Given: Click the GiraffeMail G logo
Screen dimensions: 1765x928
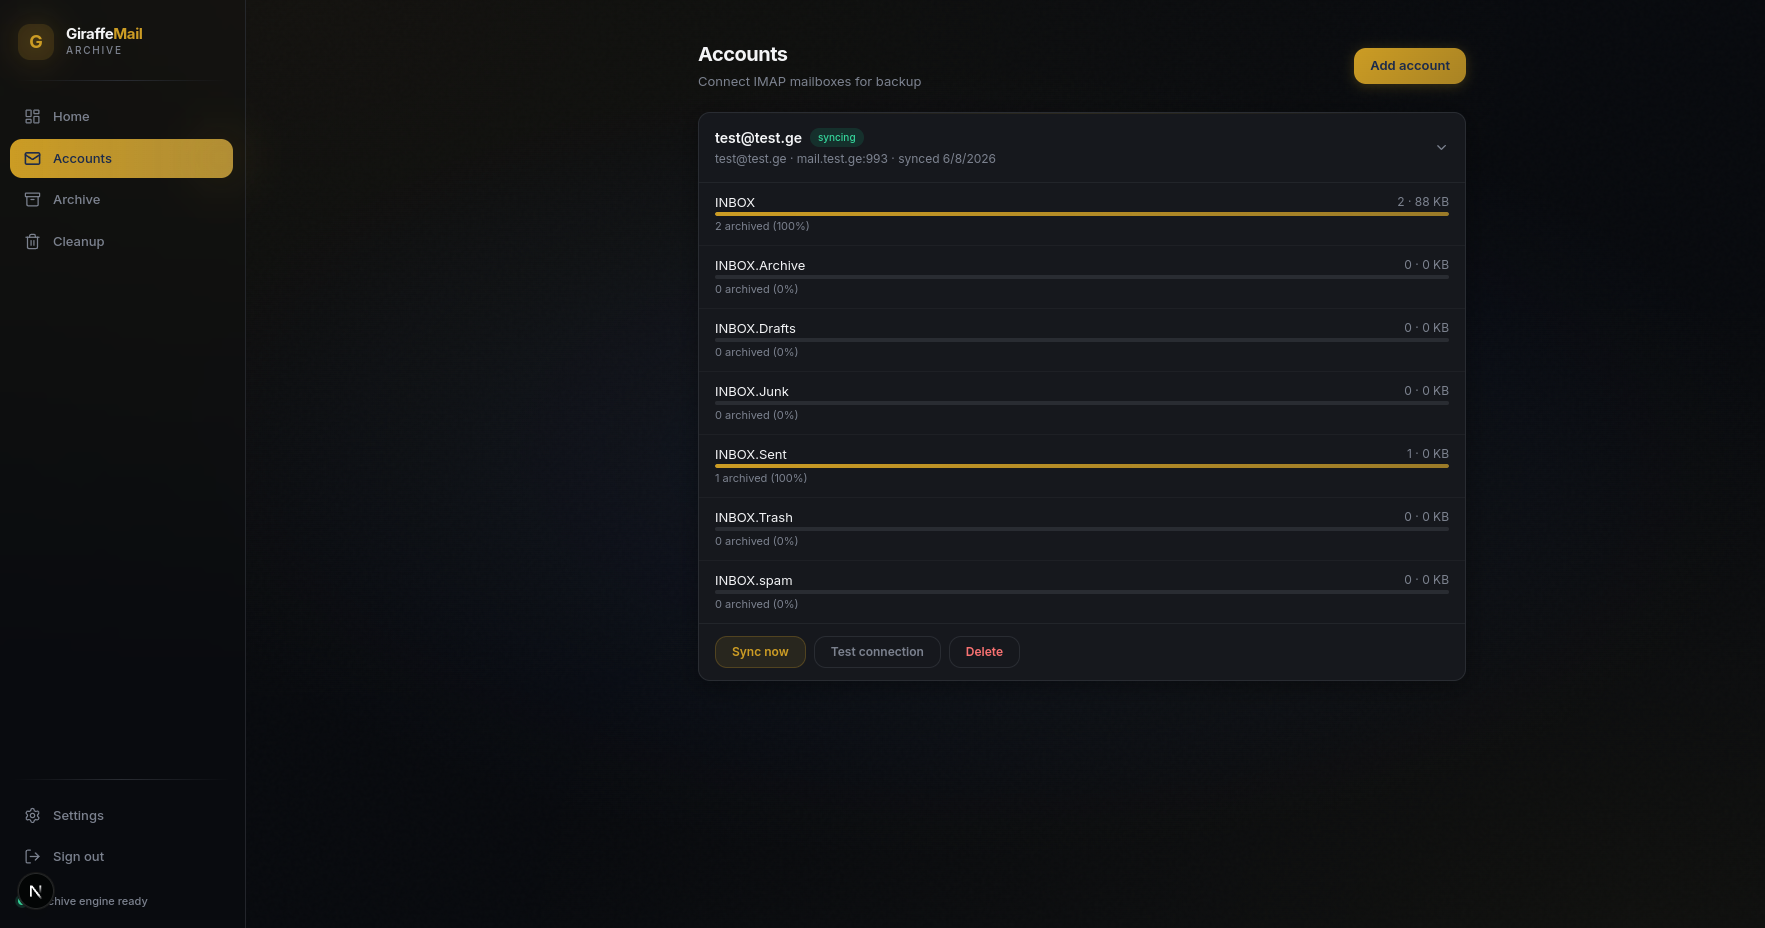Looking at the screenshot, I should [36, 42].
